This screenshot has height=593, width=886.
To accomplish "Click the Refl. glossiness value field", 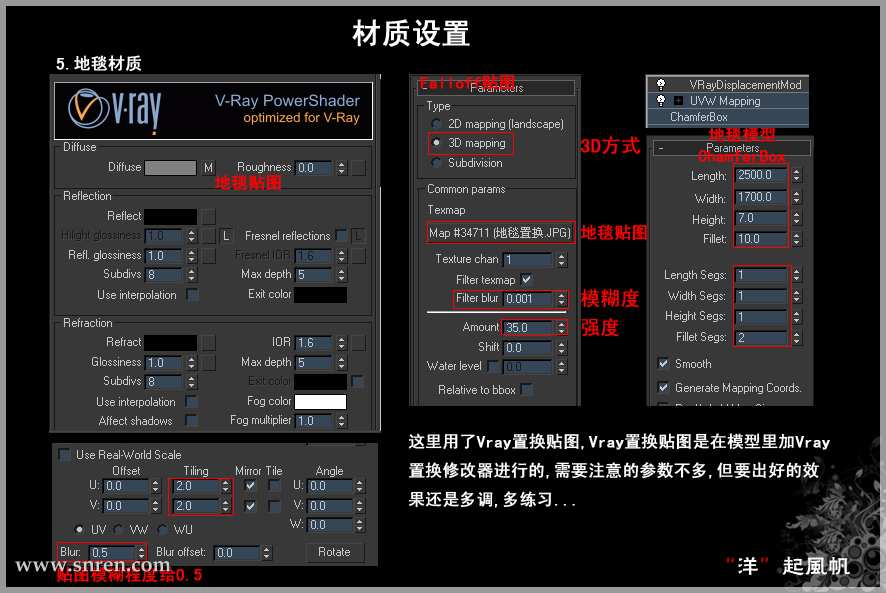I will (x=164, y=256).
